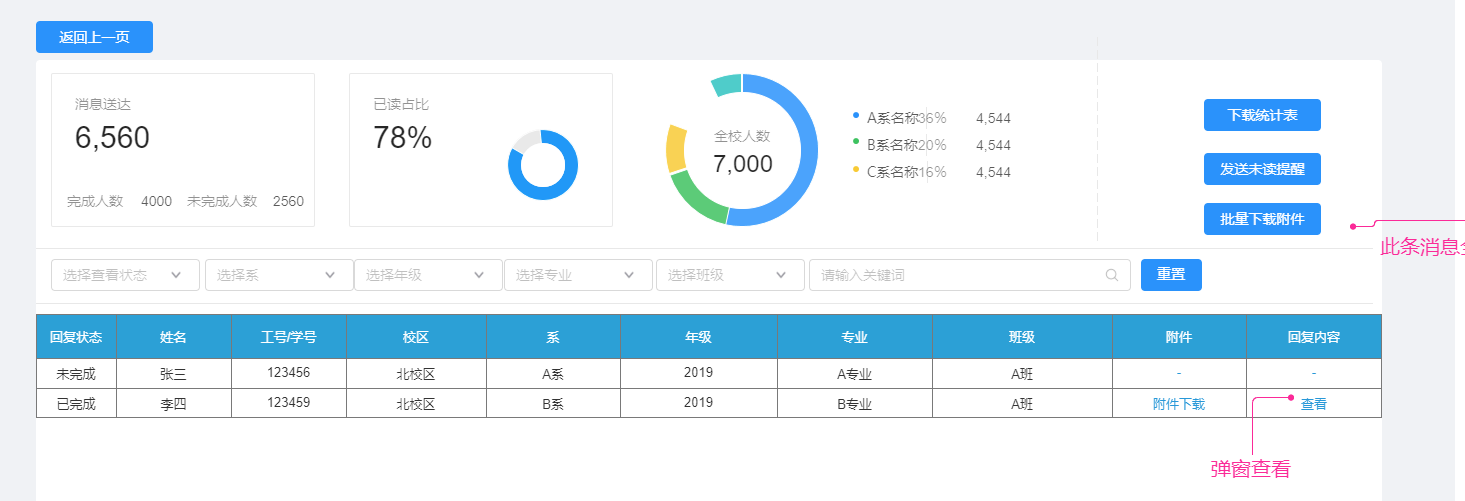The height and width of the screenshot is (501, 1465).
Task: Click the 批量下载附件 button
Action: tap(1262, 219)
